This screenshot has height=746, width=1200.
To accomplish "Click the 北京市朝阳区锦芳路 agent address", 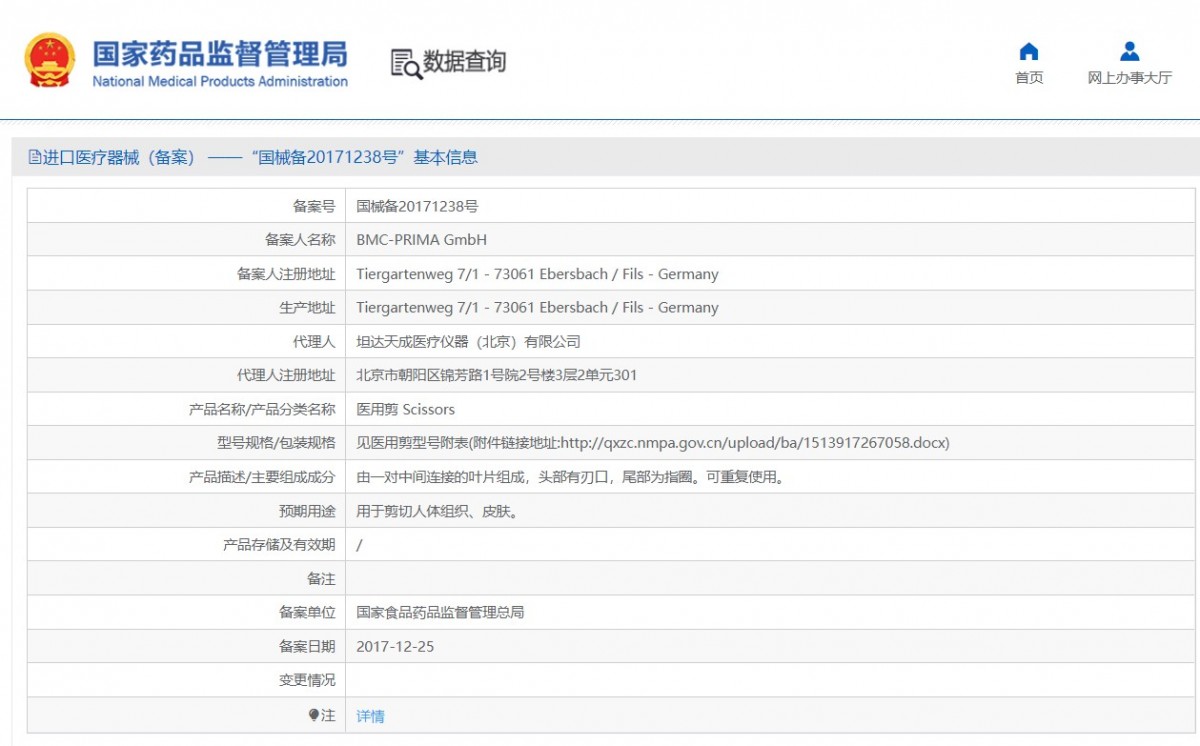I will click(496, 376).
